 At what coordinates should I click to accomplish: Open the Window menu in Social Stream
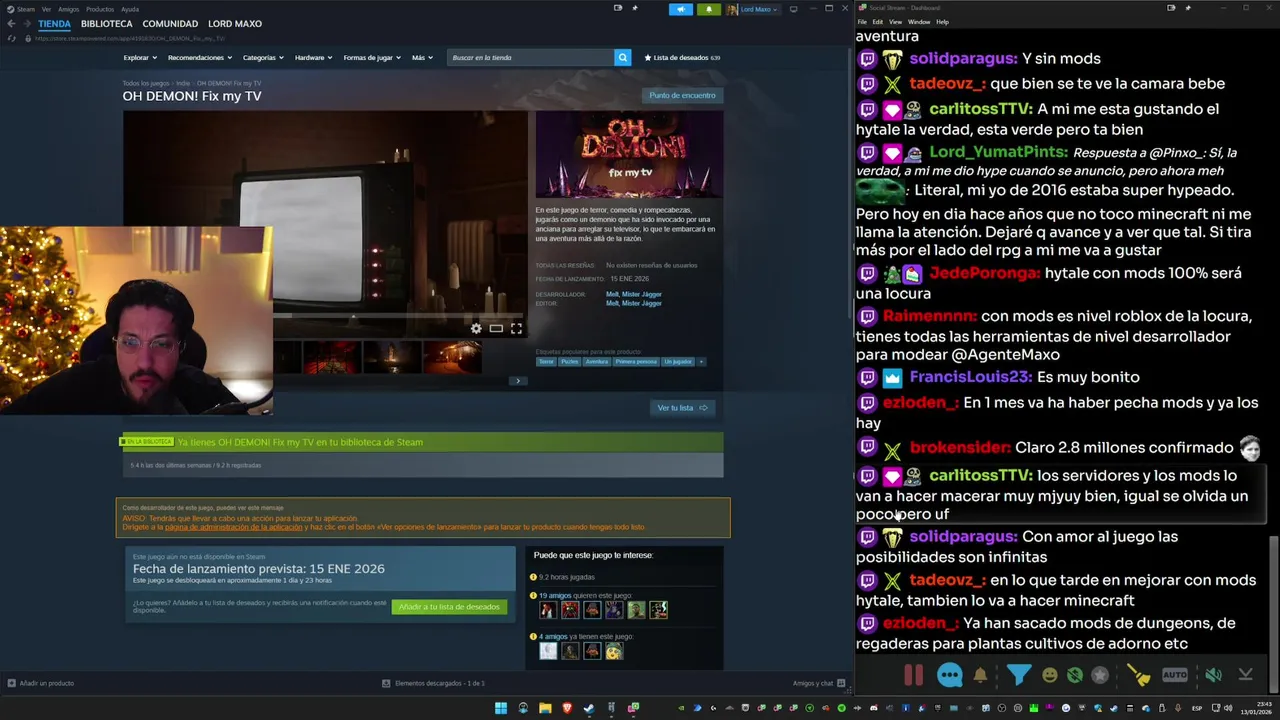click(x=918, y=21)
